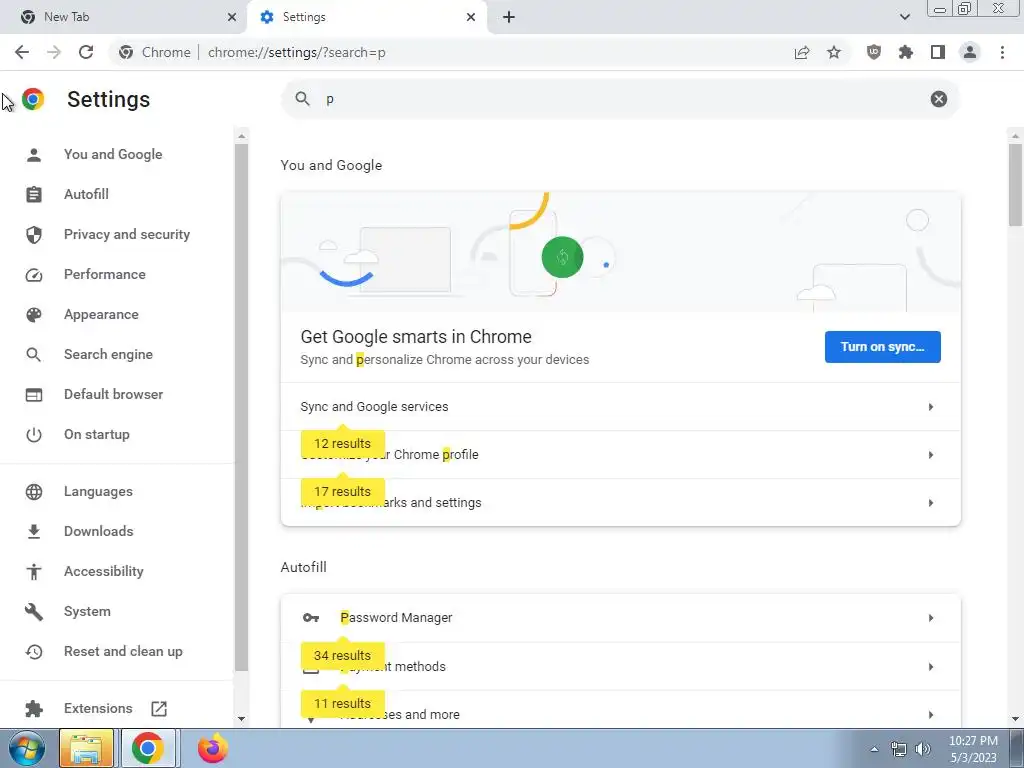Open Privacy and security section
The width and height of the screenshot is (1024, 768).
pos(126,234)
